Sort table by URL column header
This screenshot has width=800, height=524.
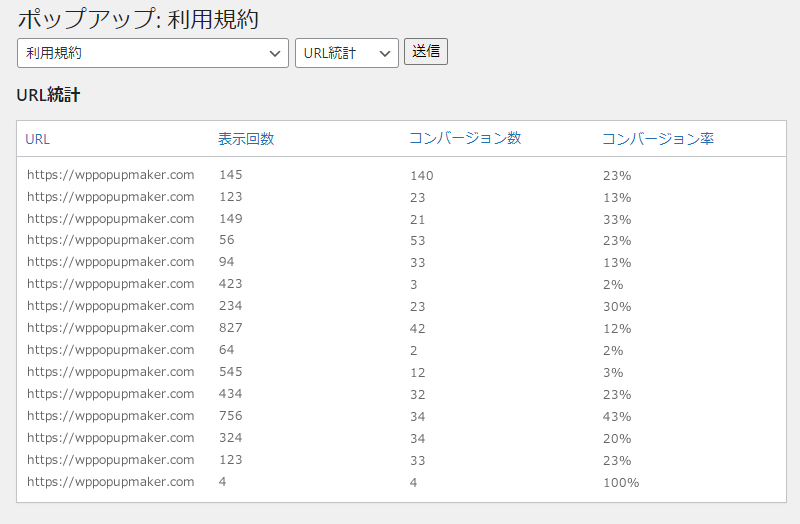(38, 139)
